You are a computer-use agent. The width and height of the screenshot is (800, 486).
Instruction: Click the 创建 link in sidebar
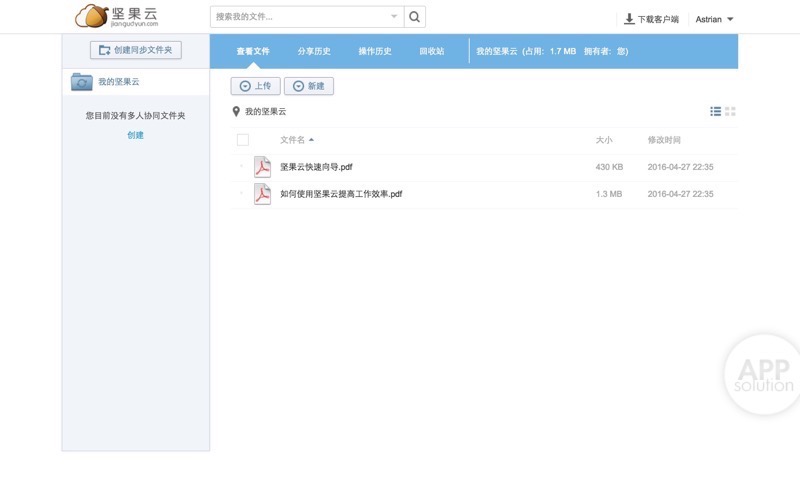[135, 135]
